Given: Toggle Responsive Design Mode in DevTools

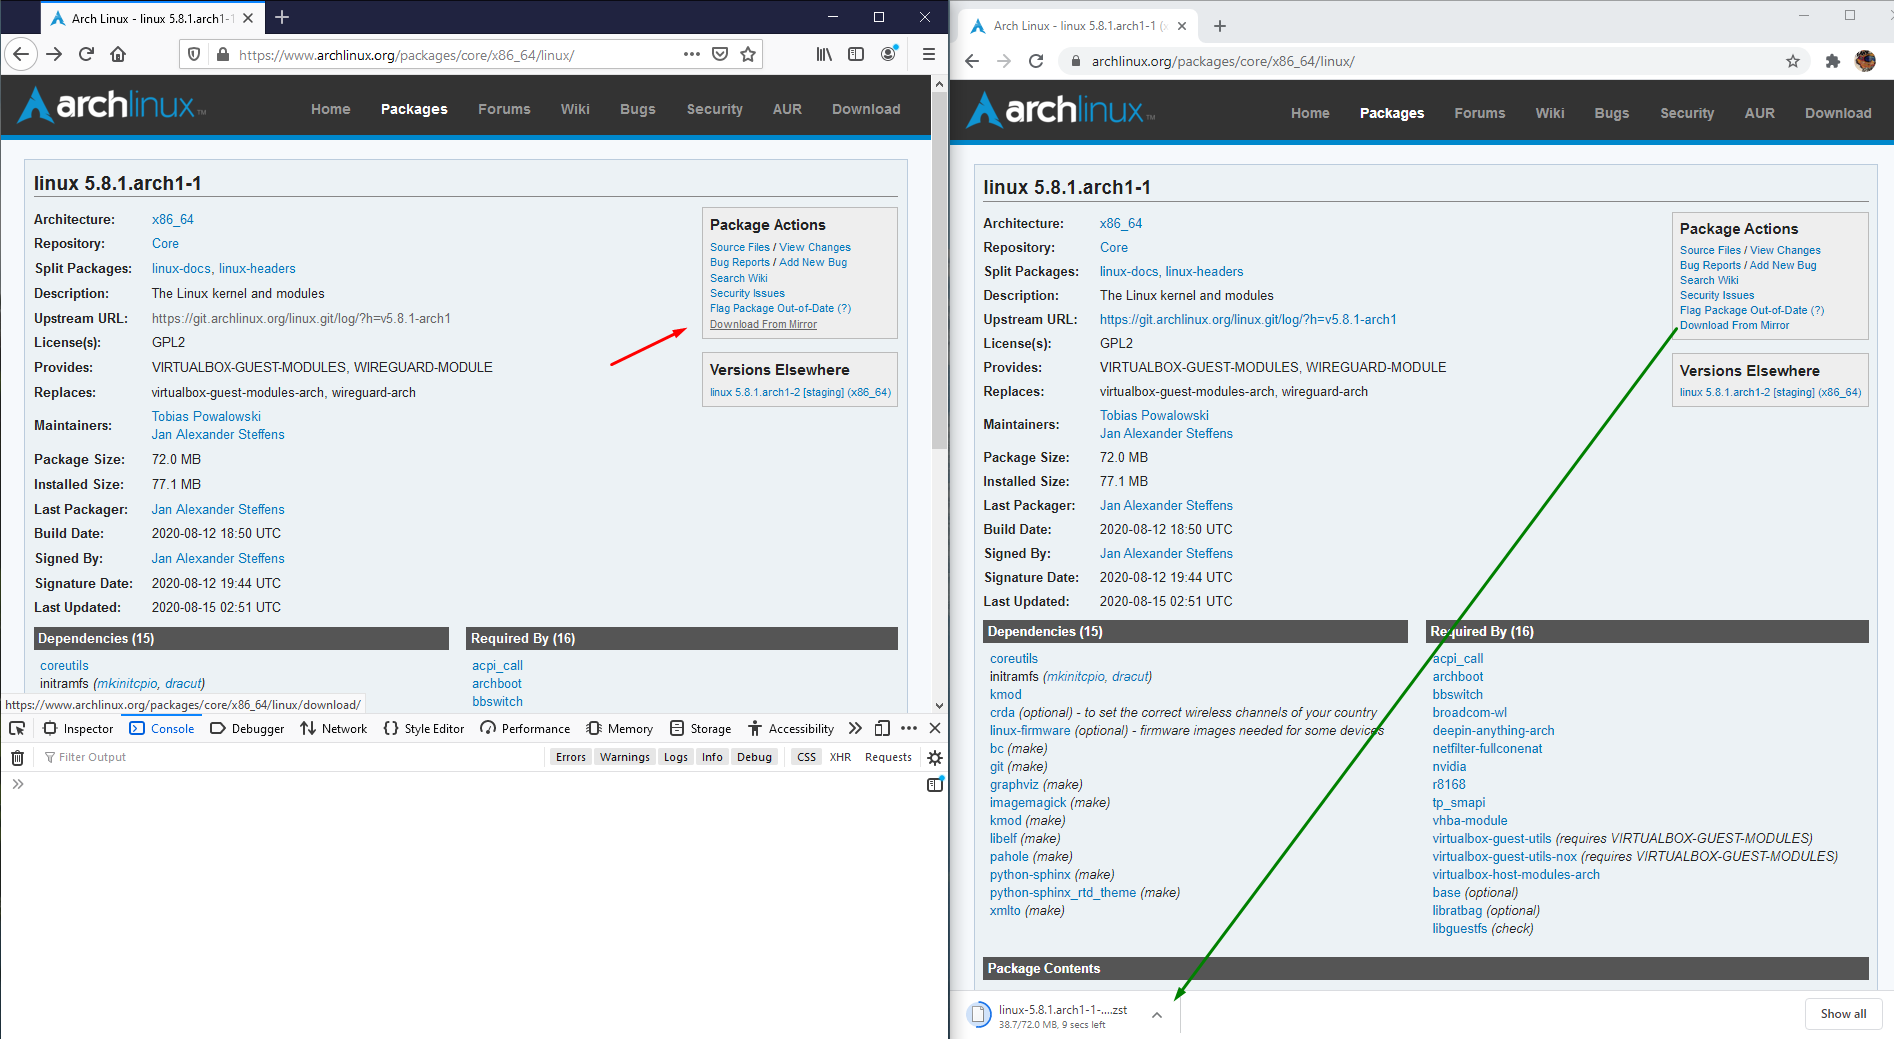Looking at the screenshot, I should coord(882,728).
